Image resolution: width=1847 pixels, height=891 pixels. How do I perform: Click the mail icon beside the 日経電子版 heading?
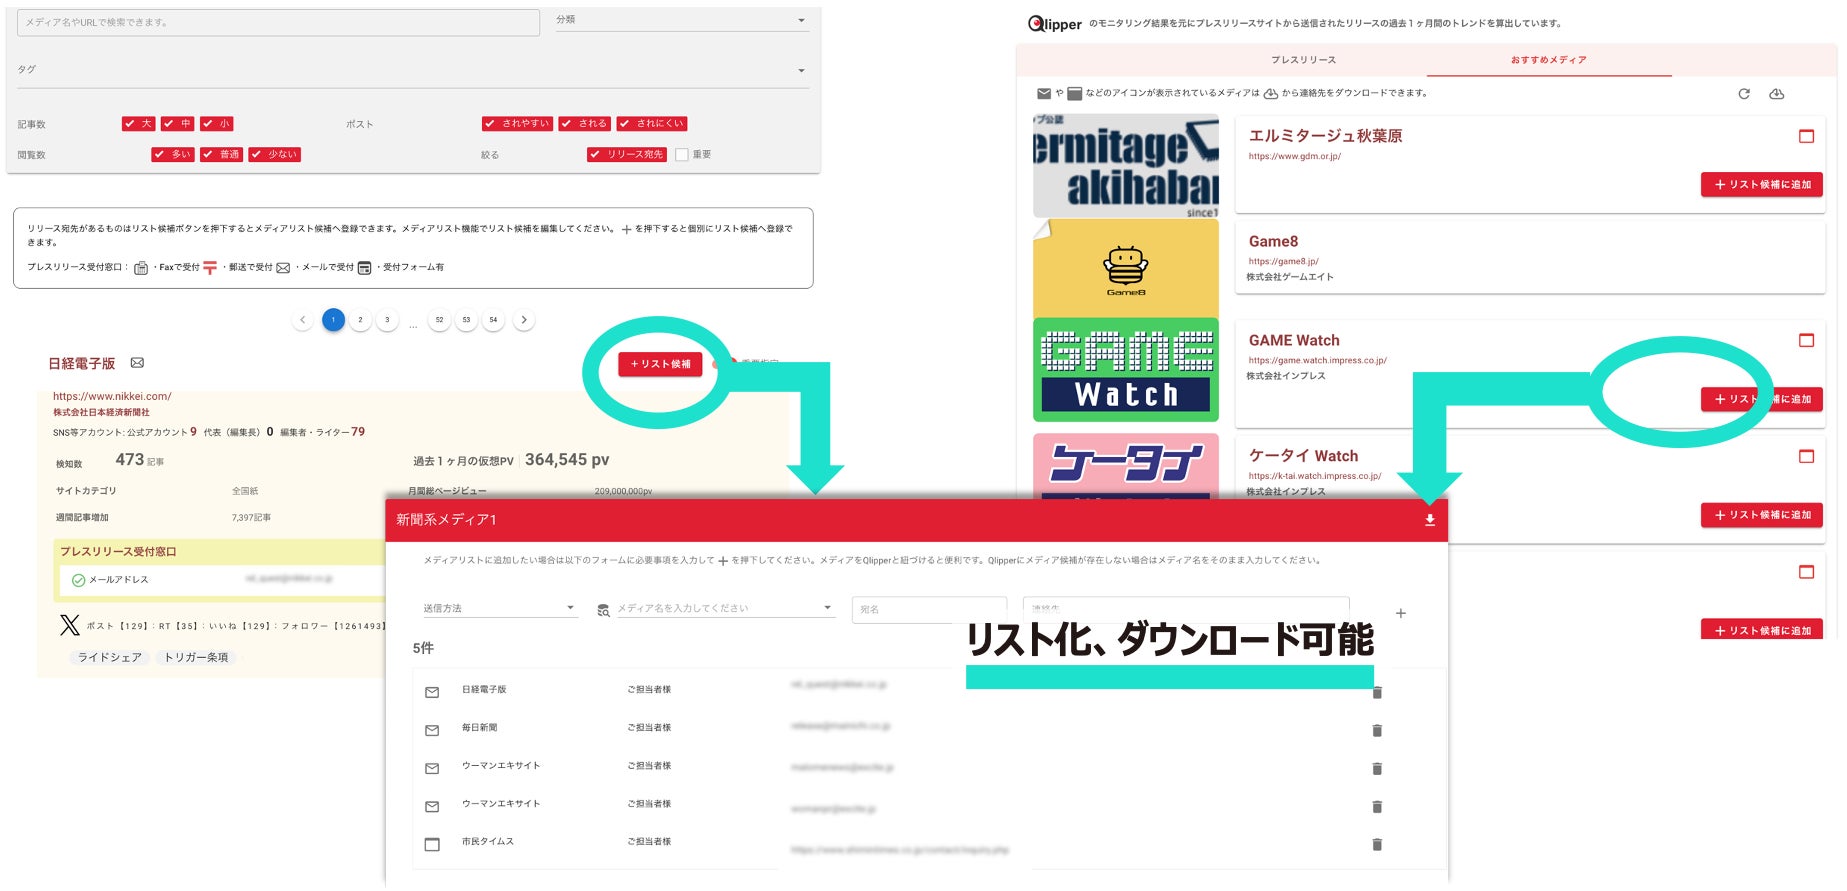click(137, 363)
